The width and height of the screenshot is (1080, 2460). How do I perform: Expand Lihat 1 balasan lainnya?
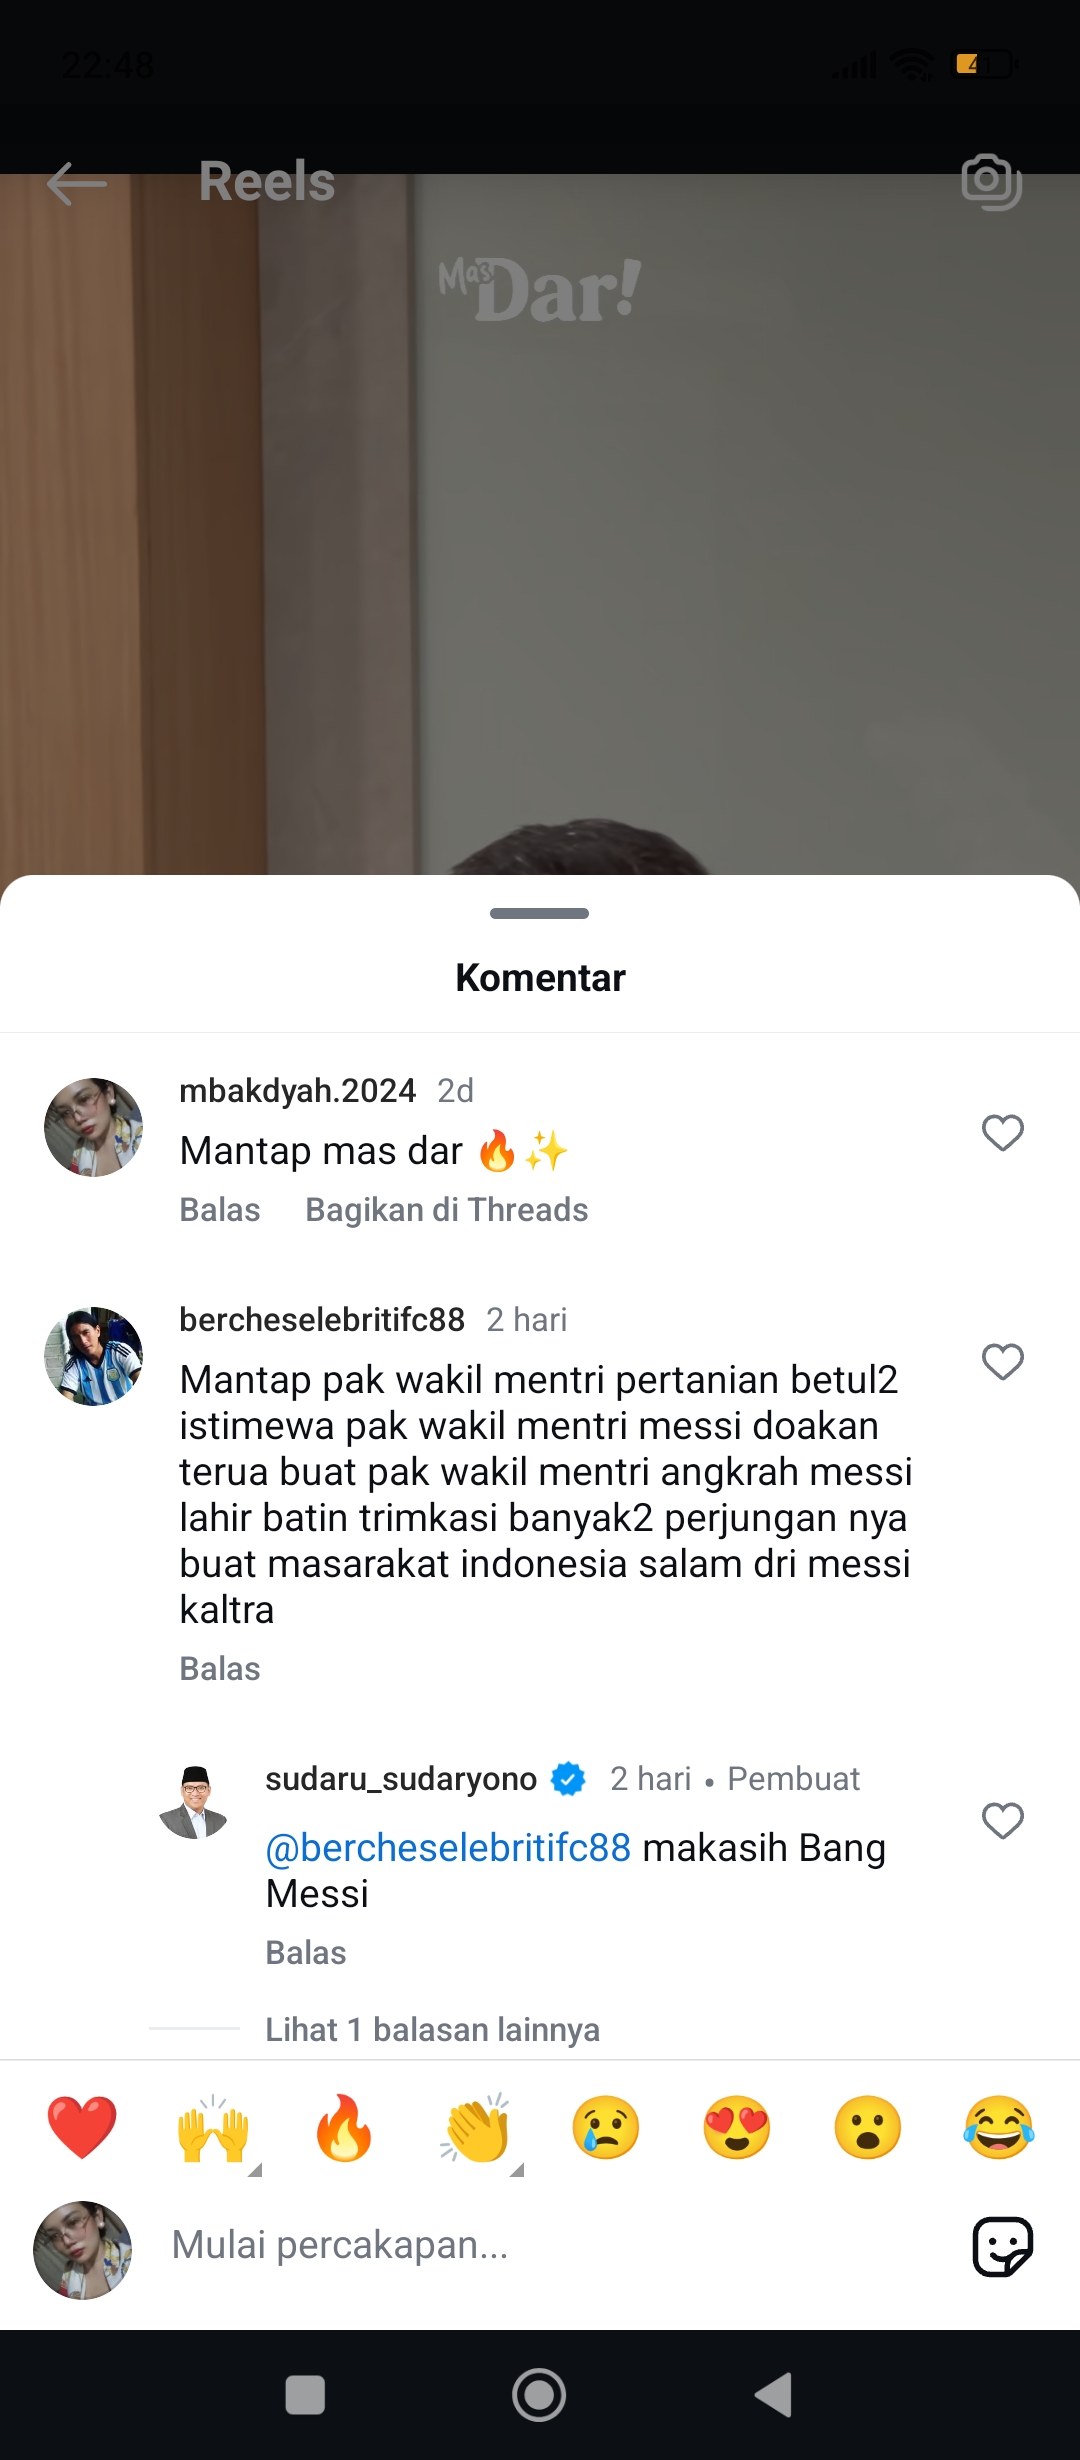[x=432, y=2030]
